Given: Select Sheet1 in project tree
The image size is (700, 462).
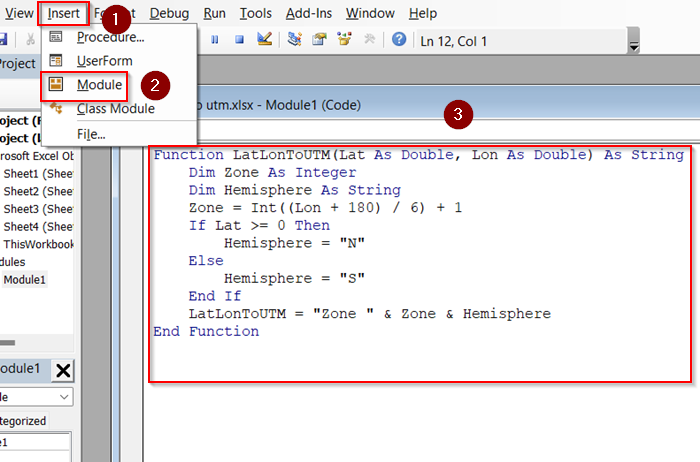Looking at the screenshot, I should [38, 174].
